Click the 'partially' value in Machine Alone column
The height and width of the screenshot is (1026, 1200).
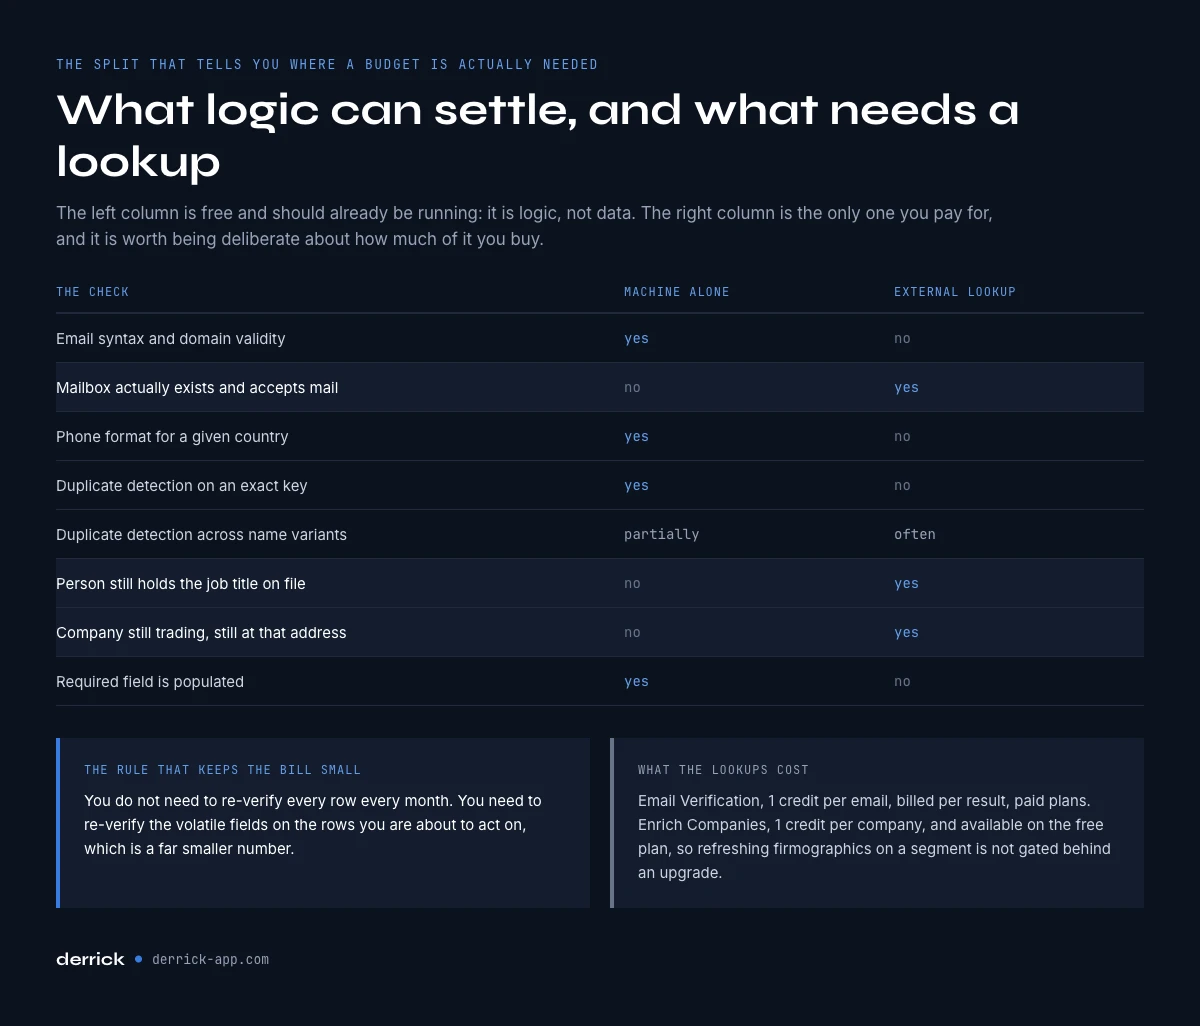tap(661, 534)
